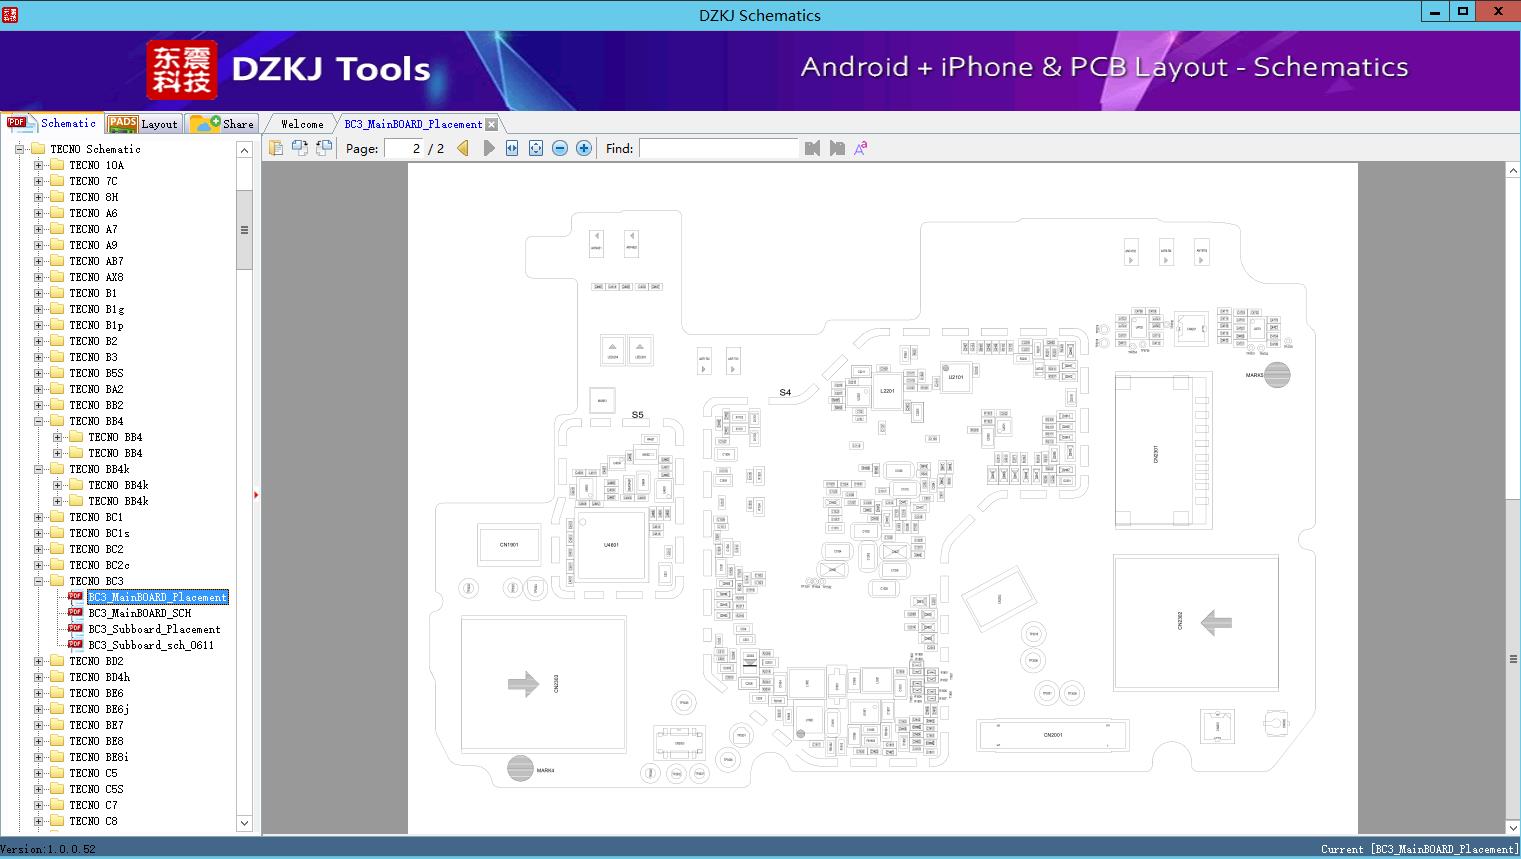Viewport: 1521px width, 859px height.
Task: Collapse the TECNO BB4k folder
Action: point(38,469)
